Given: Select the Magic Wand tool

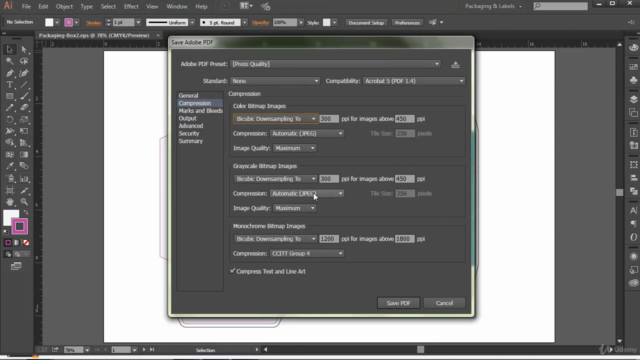Looking at the screenshot, I should [9, 61].
